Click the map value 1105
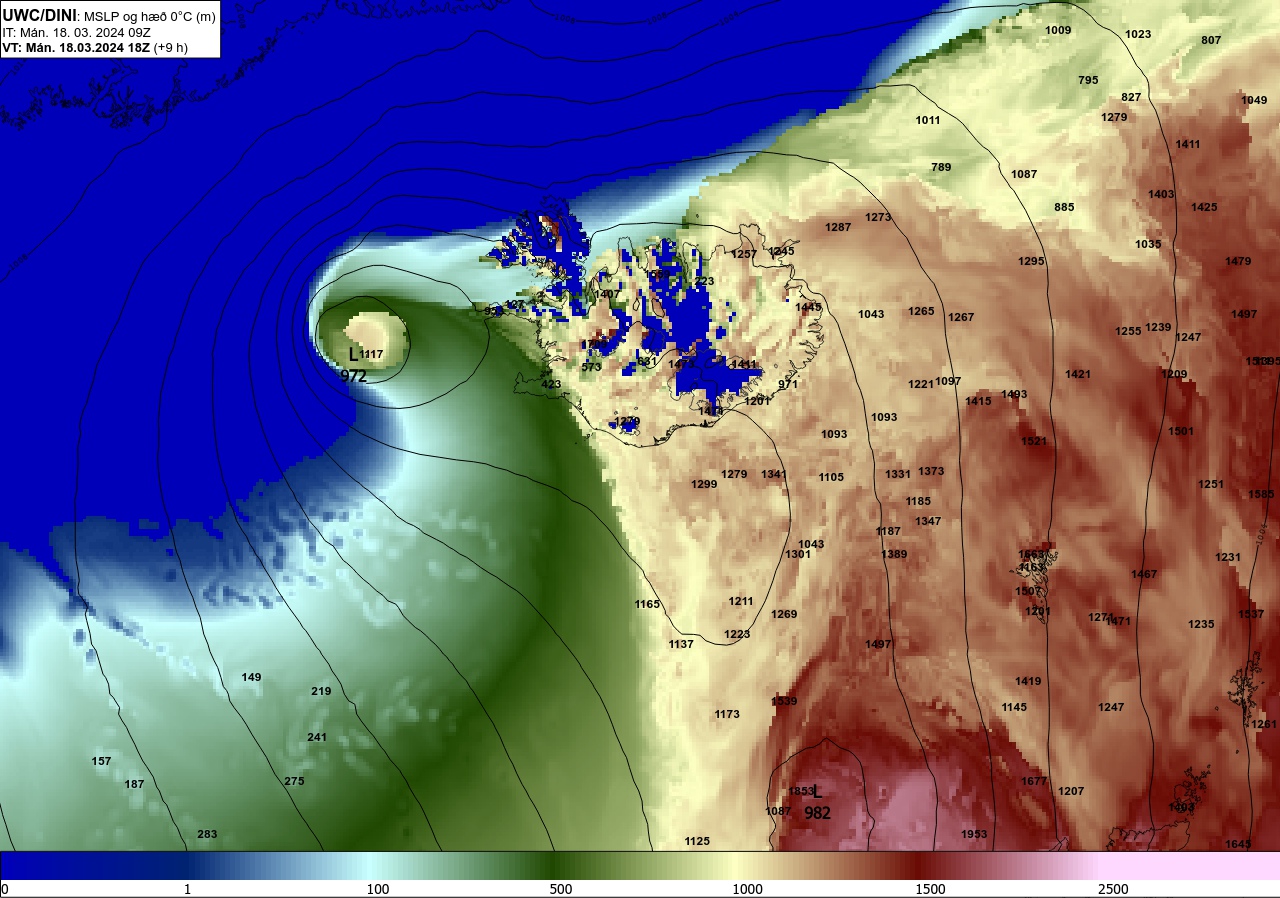This screenshot has height=898, width=1280. [x=831, y=477]
